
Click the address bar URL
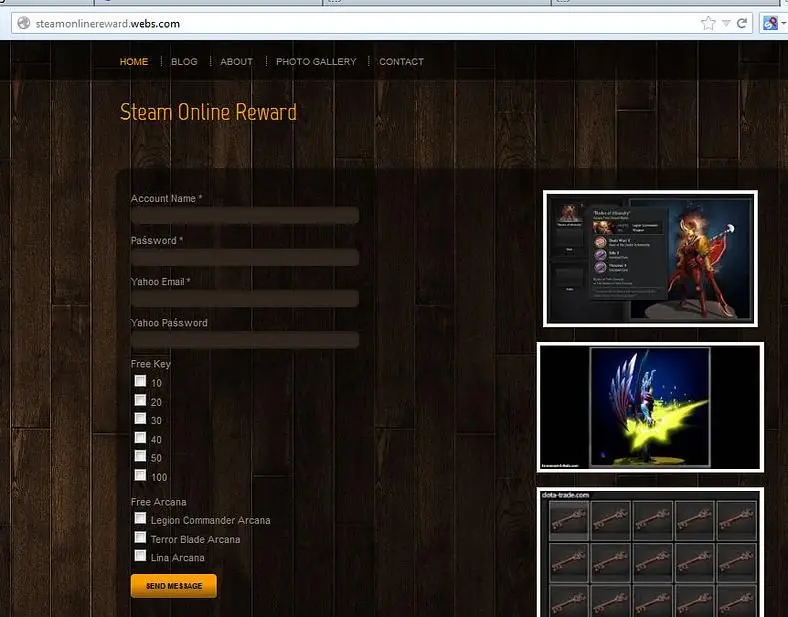108,24
